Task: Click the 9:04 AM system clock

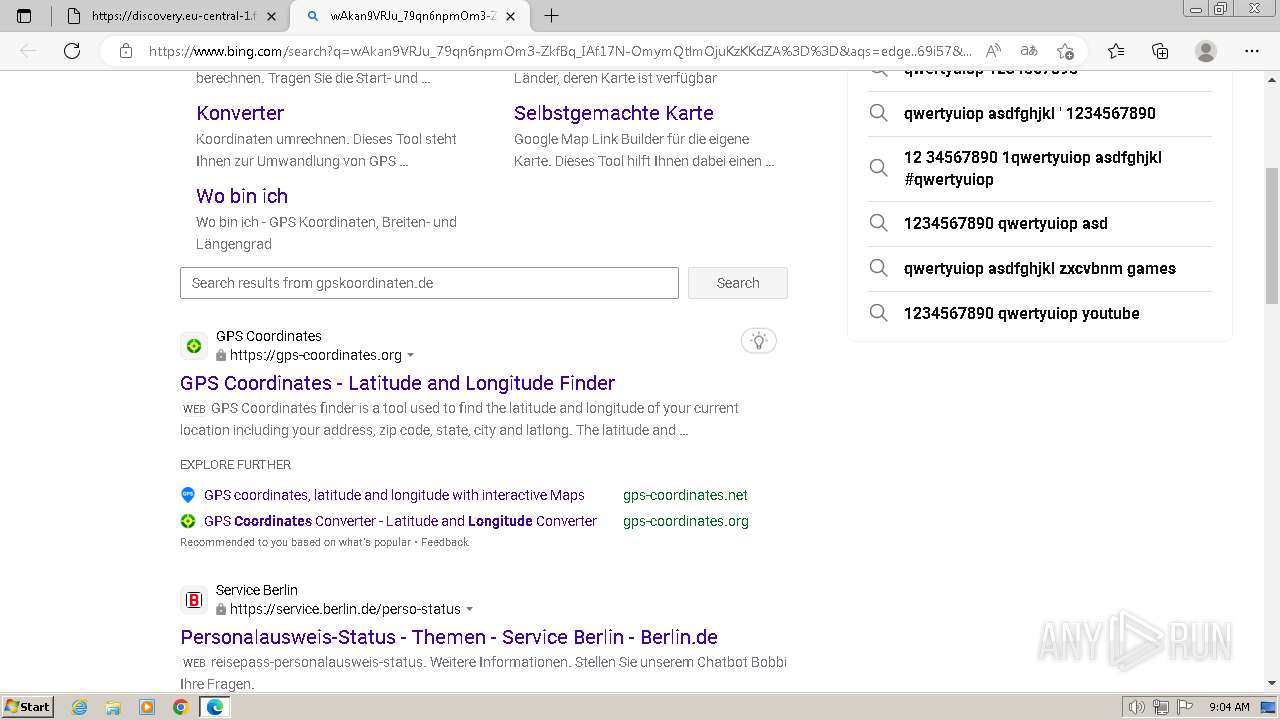Action: point(1229,707)
